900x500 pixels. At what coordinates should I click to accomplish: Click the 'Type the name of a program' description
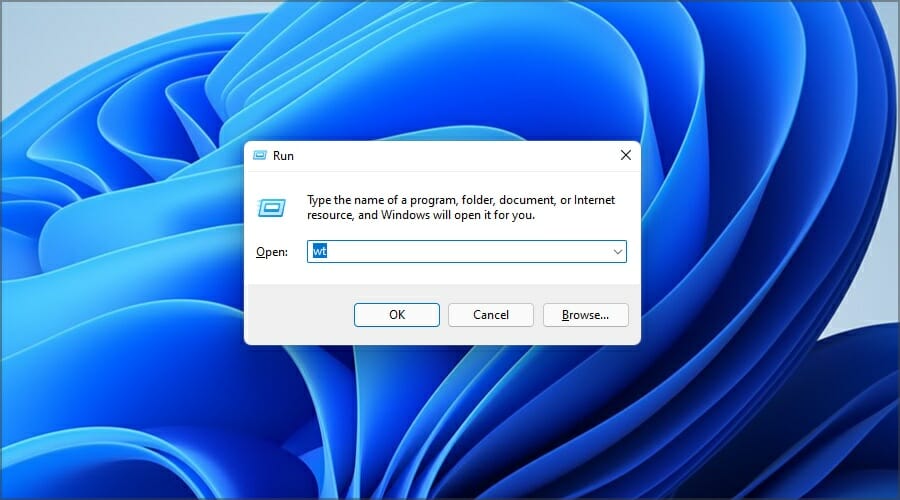pyautogui.click(x=461, y=207)
